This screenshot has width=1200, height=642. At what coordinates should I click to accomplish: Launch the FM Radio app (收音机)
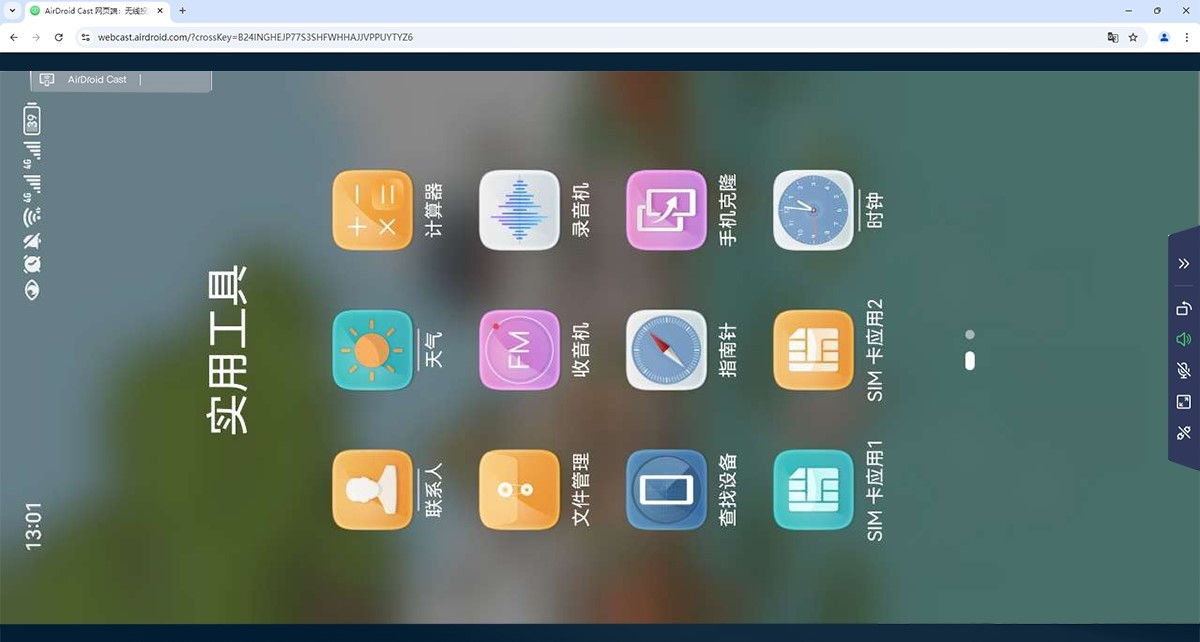[519, 350]
